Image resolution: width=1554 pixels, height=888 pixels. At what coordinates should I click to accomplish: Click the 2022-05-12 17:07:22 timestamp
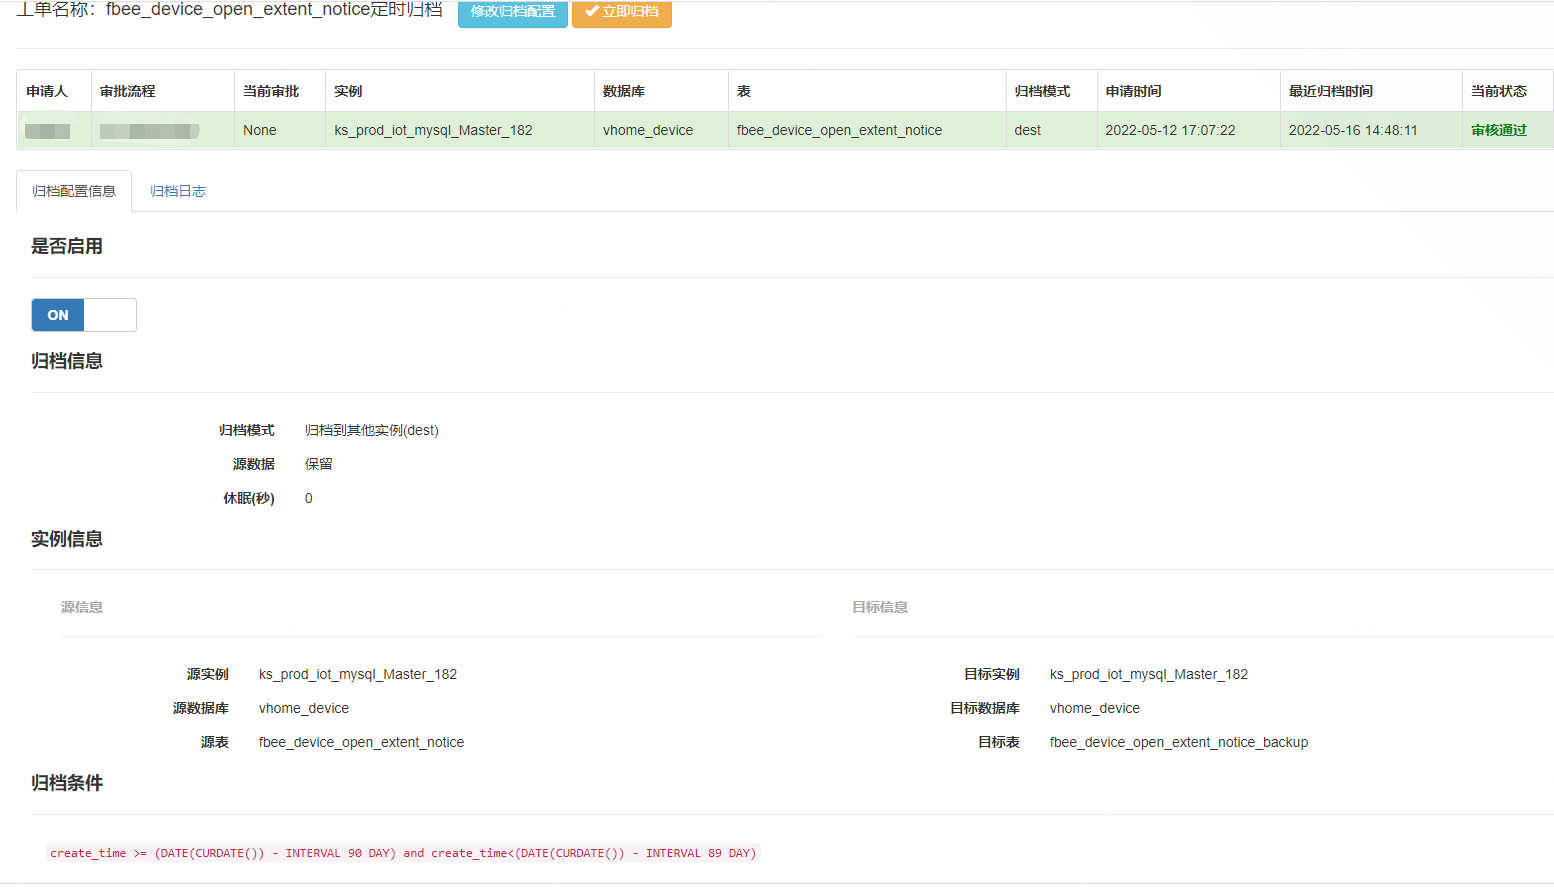tap(1170, 130)
